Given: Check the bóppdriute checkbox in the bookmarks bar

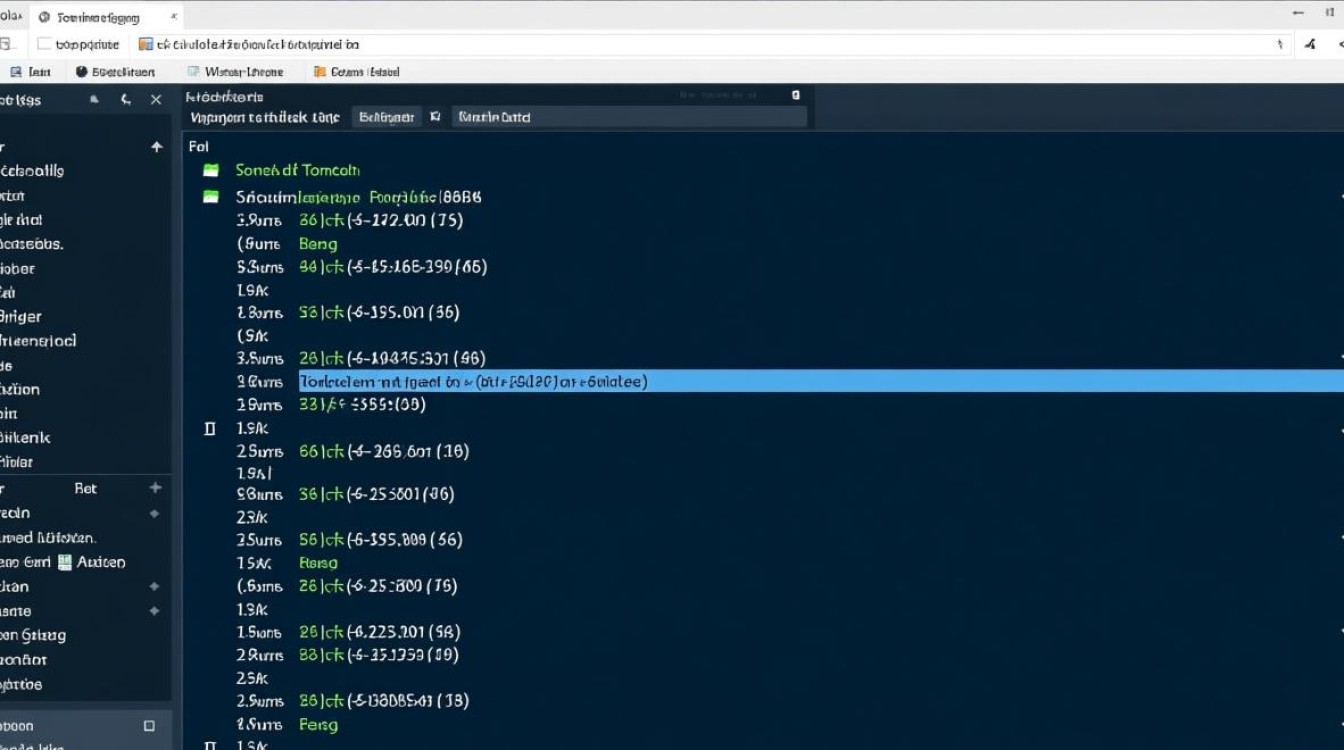Looking at the screenshot, I should (42, 43).
